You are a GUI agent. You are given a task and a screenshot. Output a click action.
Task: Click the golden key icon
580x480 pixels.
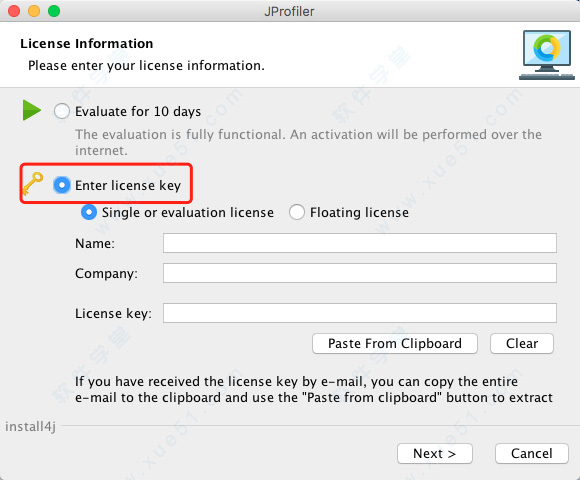[33, 184]
